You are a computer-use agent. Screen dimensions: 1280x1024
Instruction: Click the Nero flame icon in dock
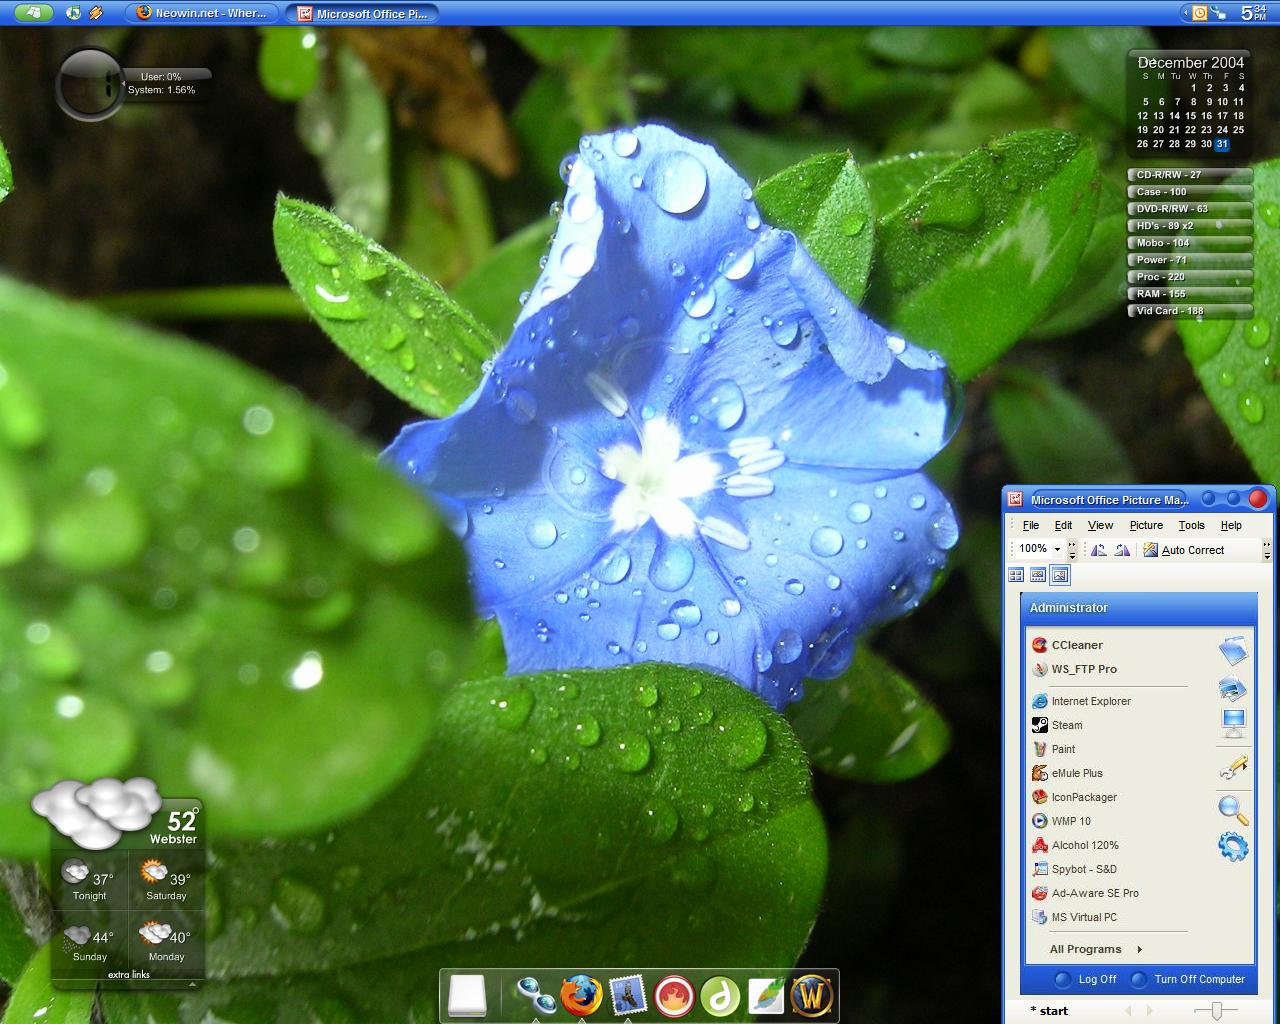point(674,996)
